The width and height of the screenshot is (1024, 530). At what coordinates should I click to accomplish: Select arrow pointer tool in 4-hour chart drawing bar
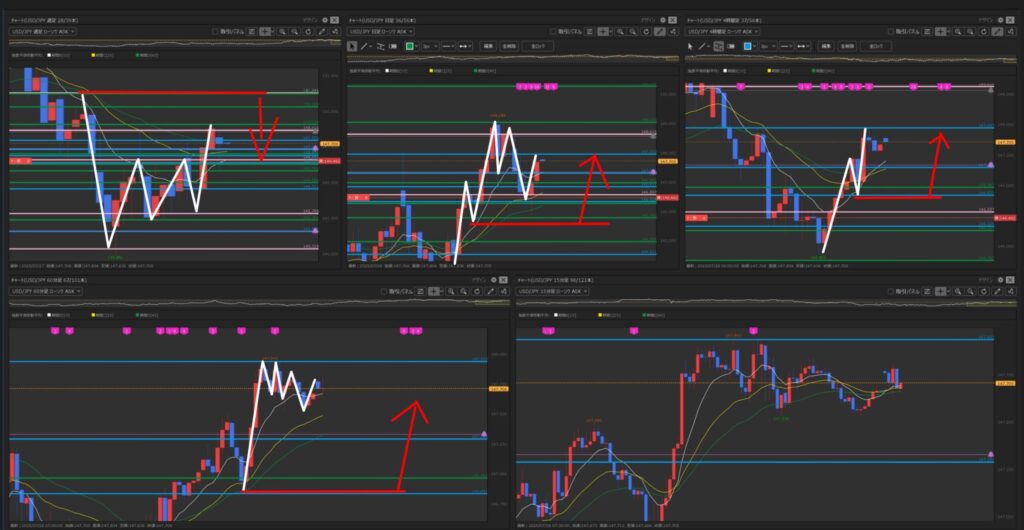coord(690,46)
